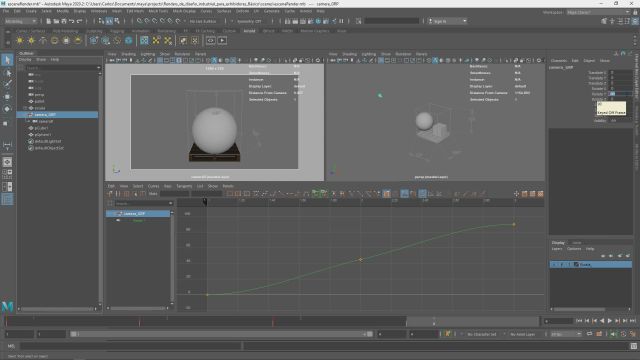This screenshot has width=640, height=360.
Task: Create new scene from status line
Action: (x=49, y=21)
